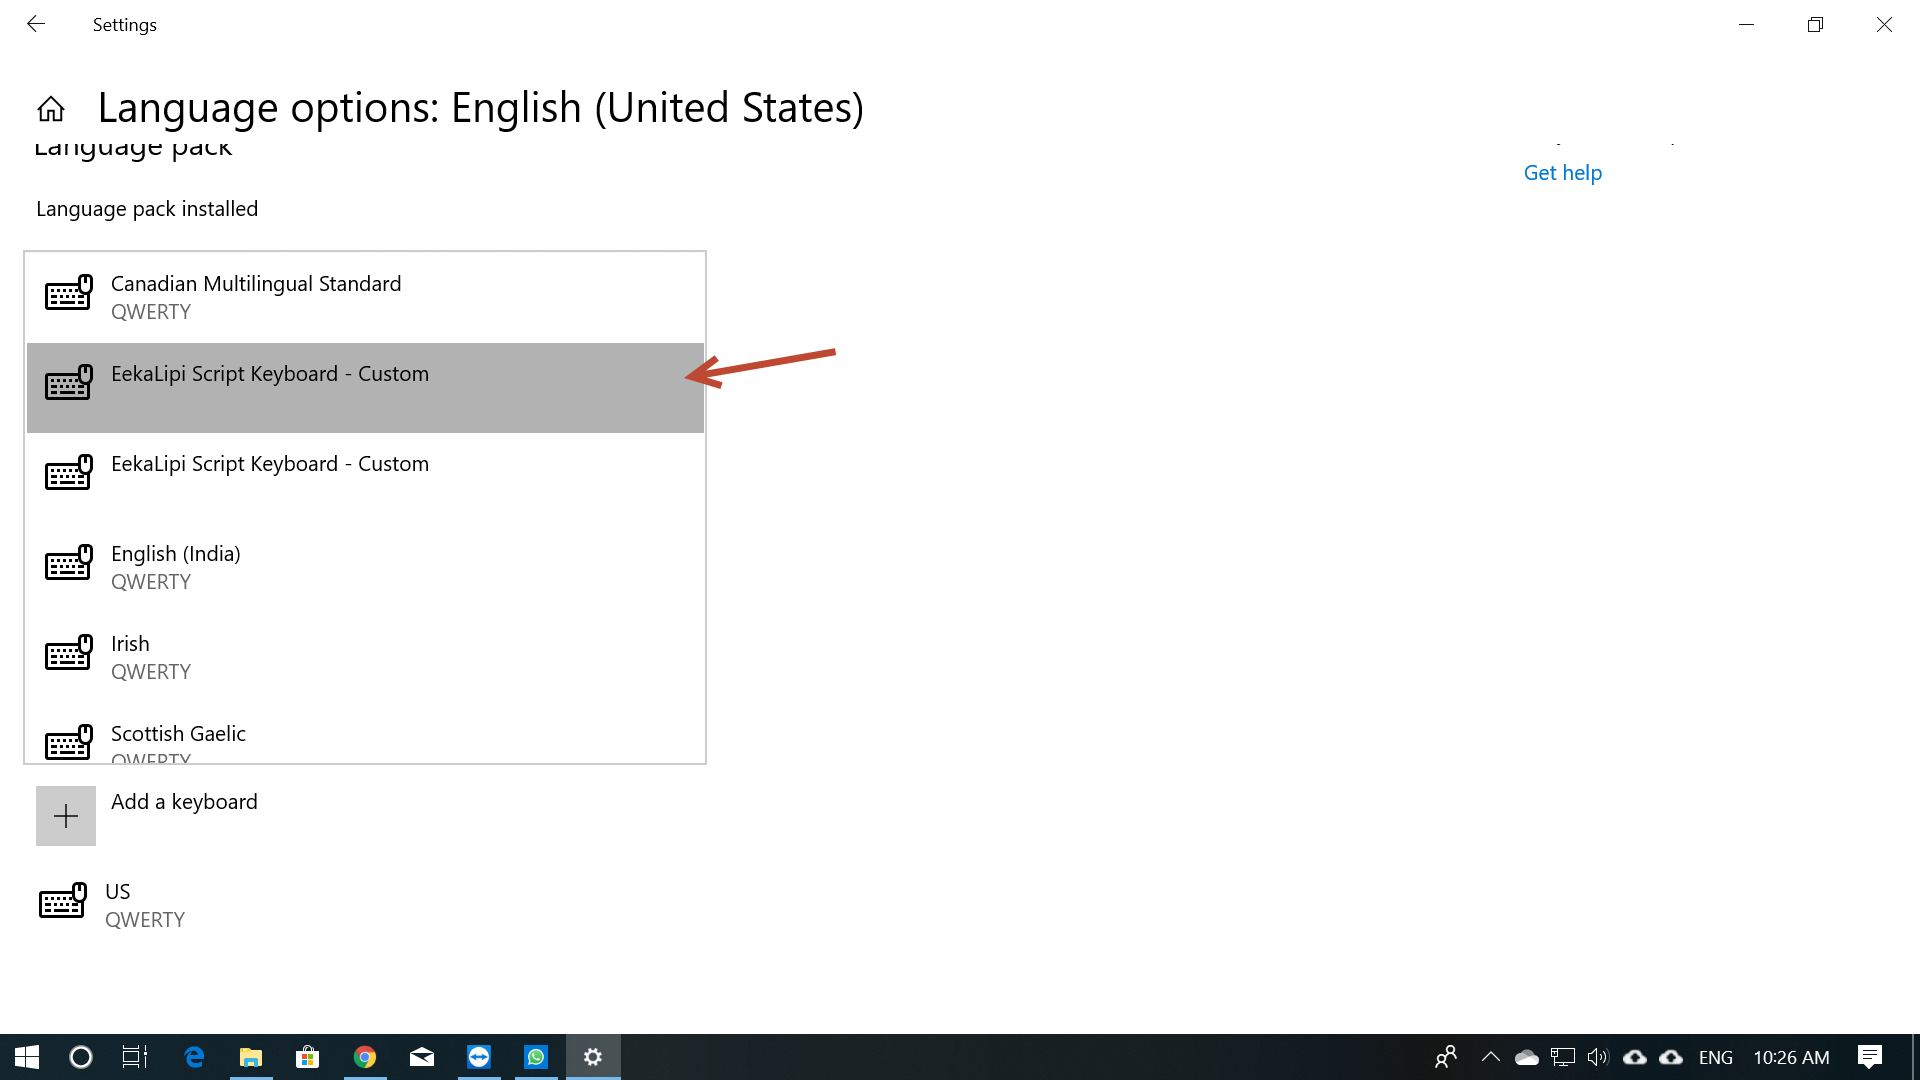
Task: Click the plus icon to add keyboard
Action: [66, 816]
